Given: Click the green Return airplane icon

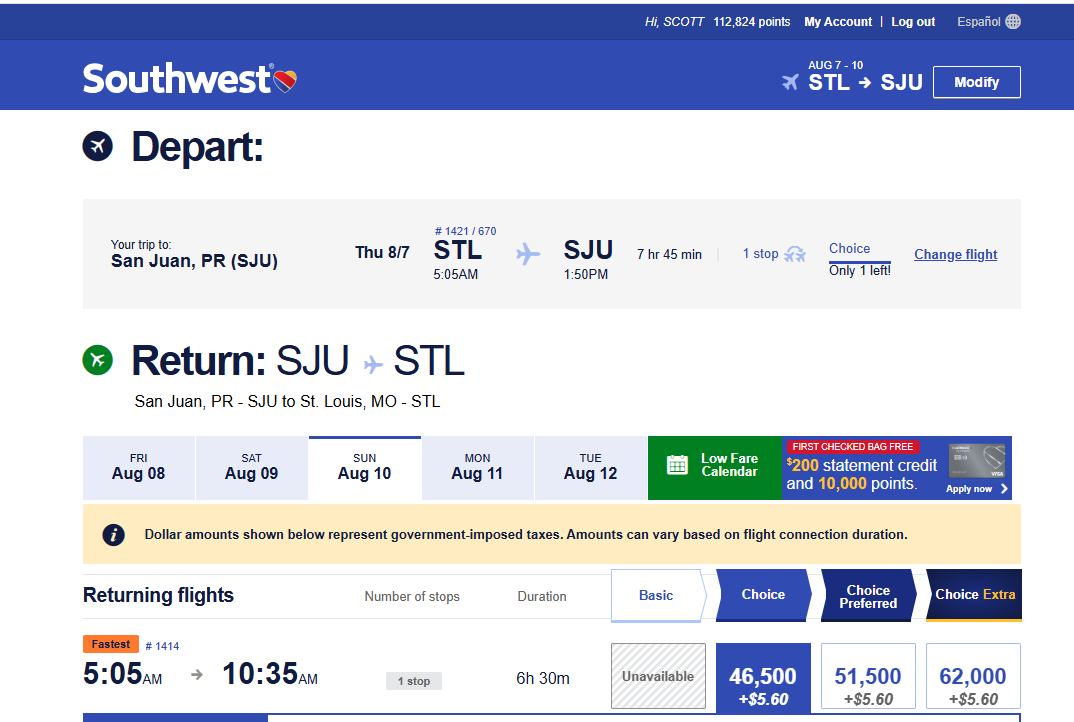Looking at the screenshot, I should click(x=97, y=360).
